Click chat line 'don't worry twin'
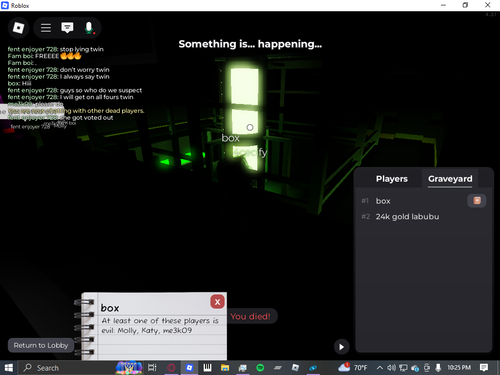 point(58,70)
